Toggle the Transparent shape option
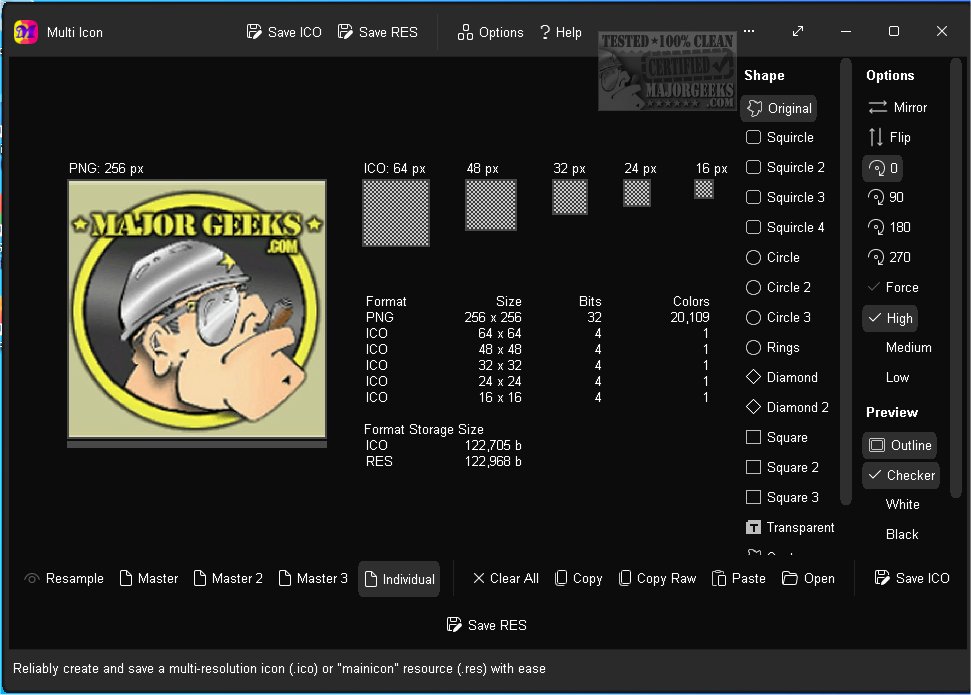This screenshot has width=971, height=695. pyautogui.click(x=790, y=527)
